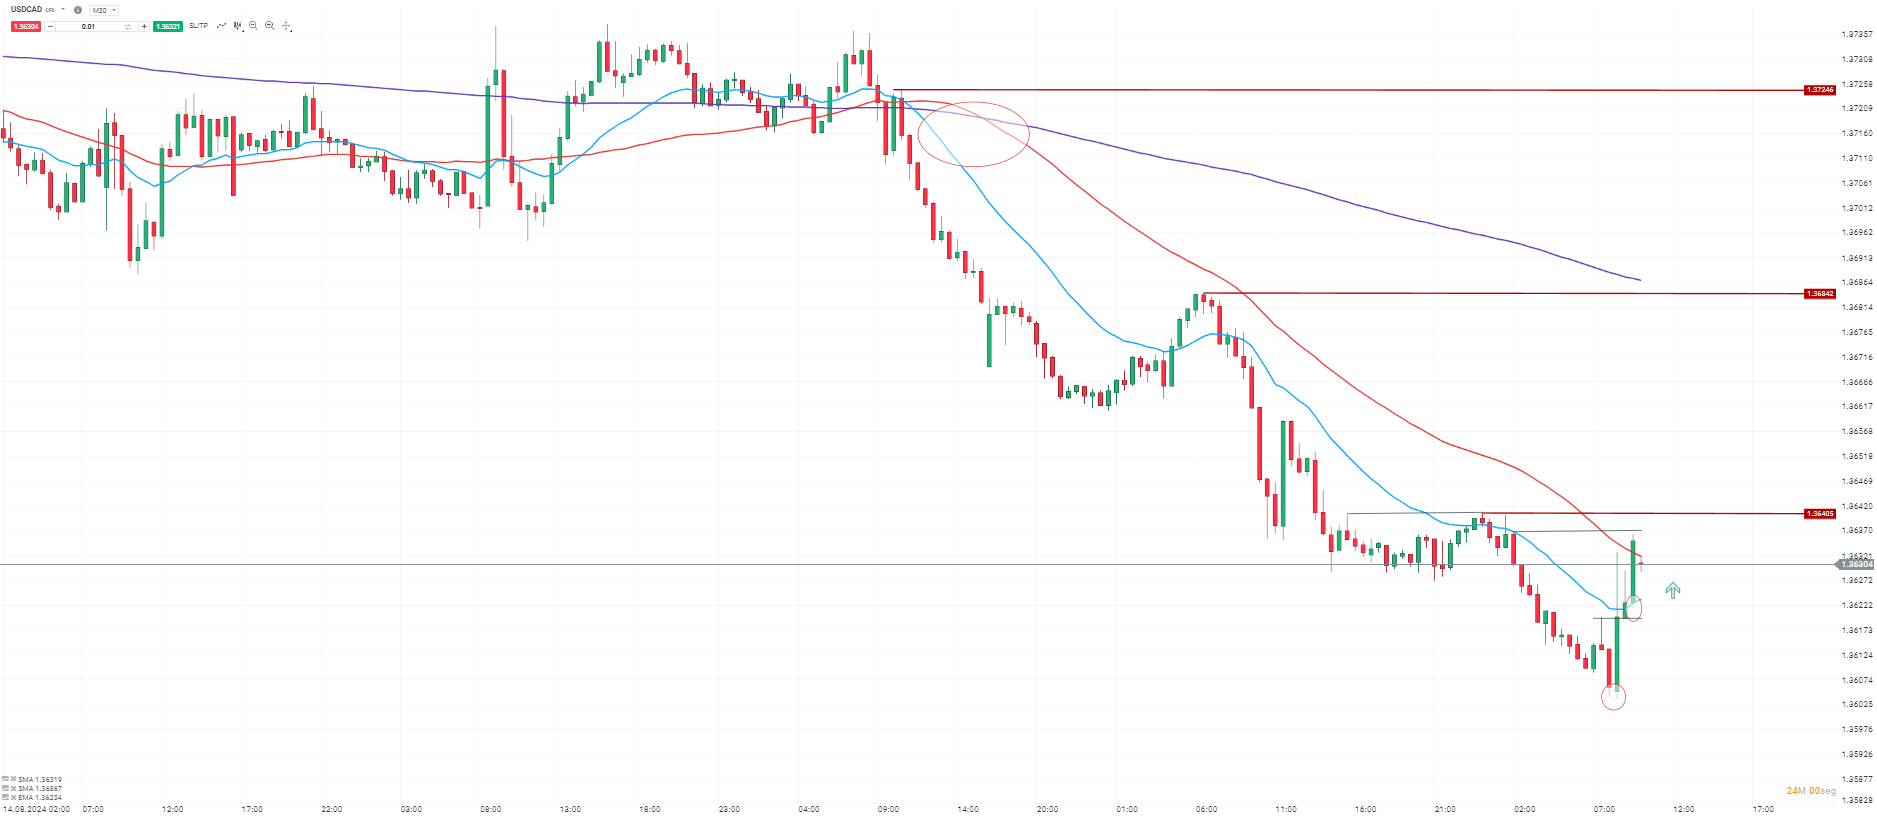Screen dimensions: 1877x816
Task: Zoom out the chart
Action: 253,26
